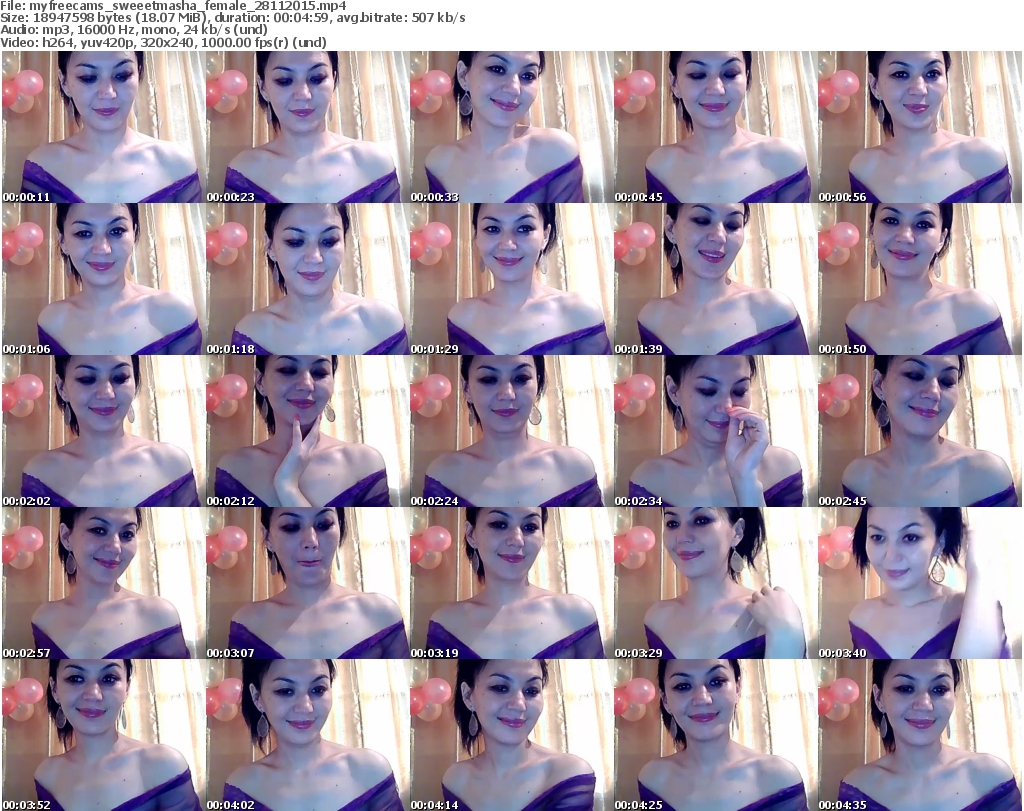The width and height of the screenshot is (1024, 811).
Task: Pick the thumbnail frame at 00:02:02
Action: click(x=104, y=431)
